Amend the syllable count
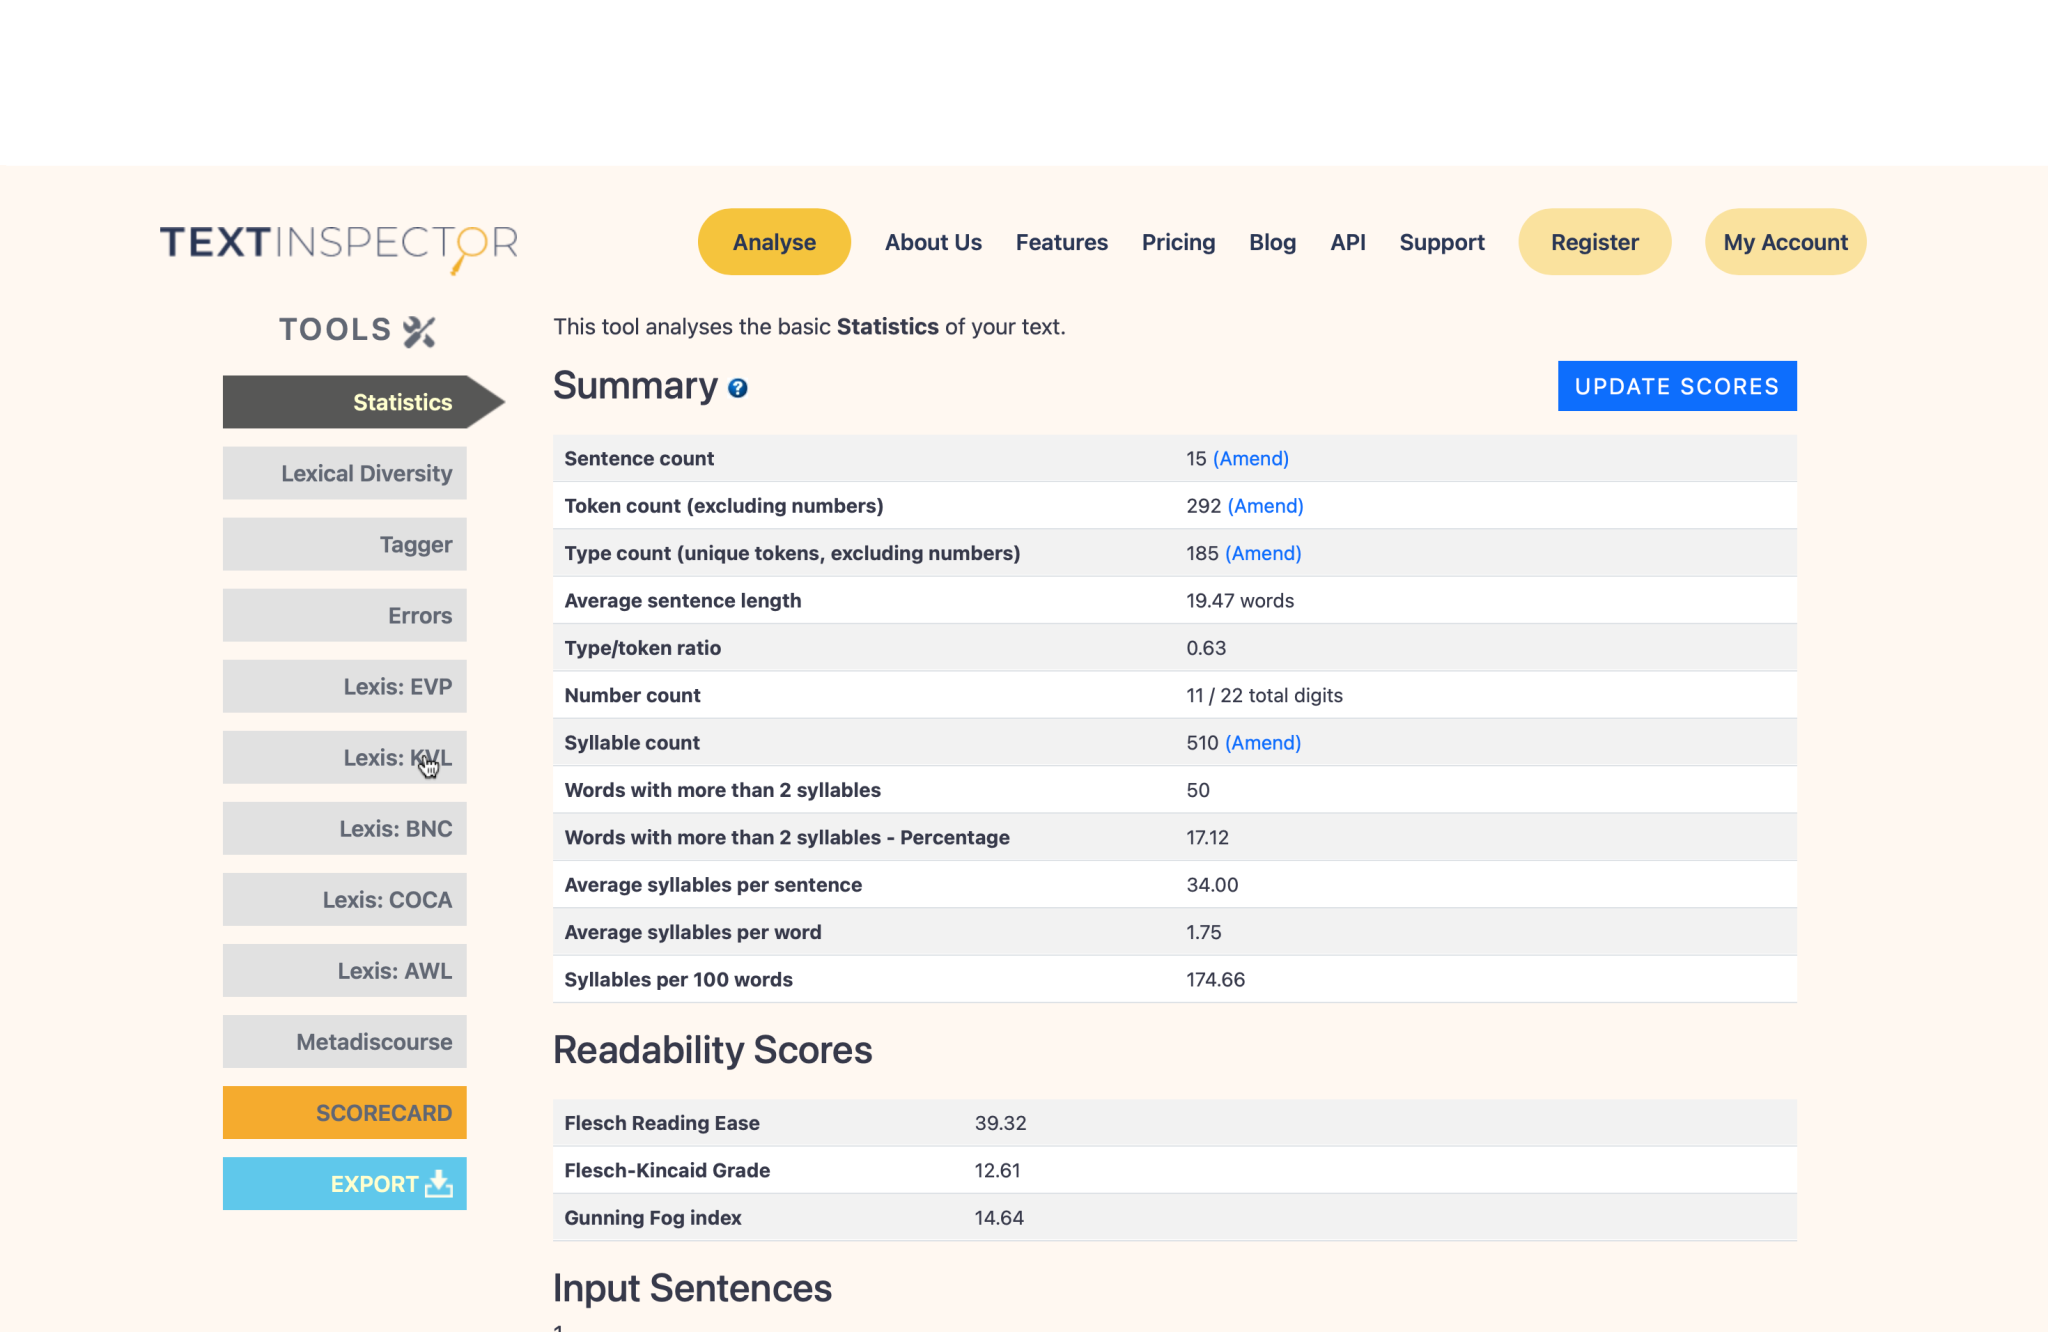This screenshot has height=1332, width=2048. coord(1262,743)
